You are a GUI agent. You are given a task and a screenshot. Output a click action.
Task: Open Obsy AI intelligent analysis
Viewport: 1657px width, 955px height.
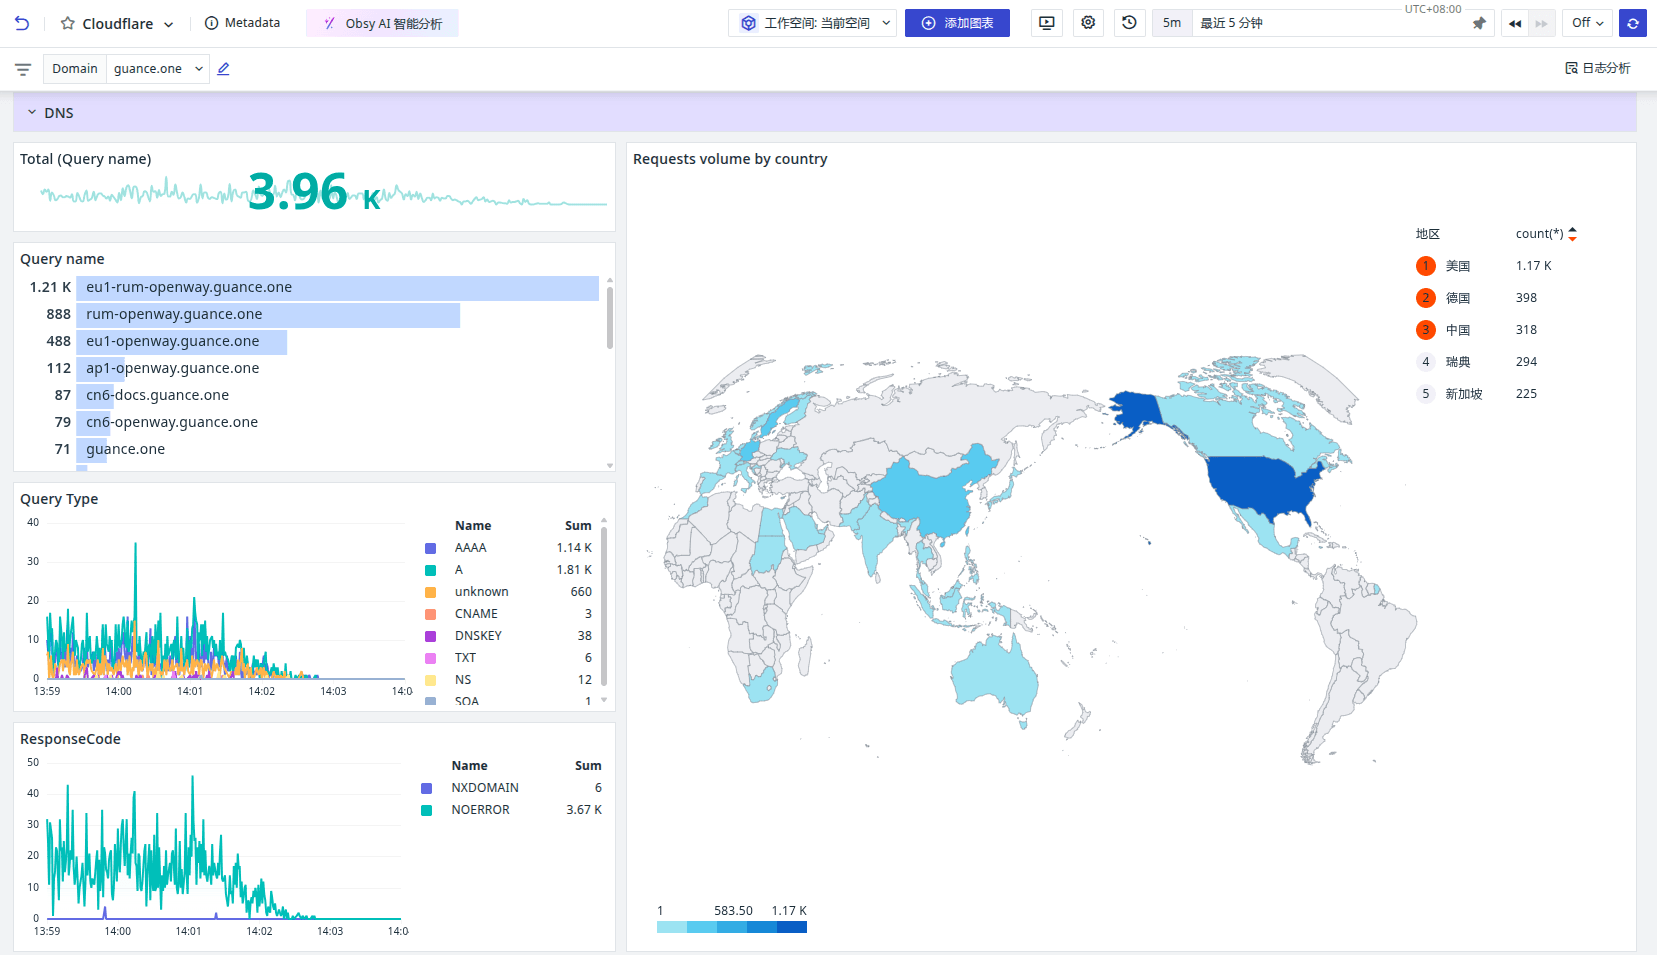point(382,23)
